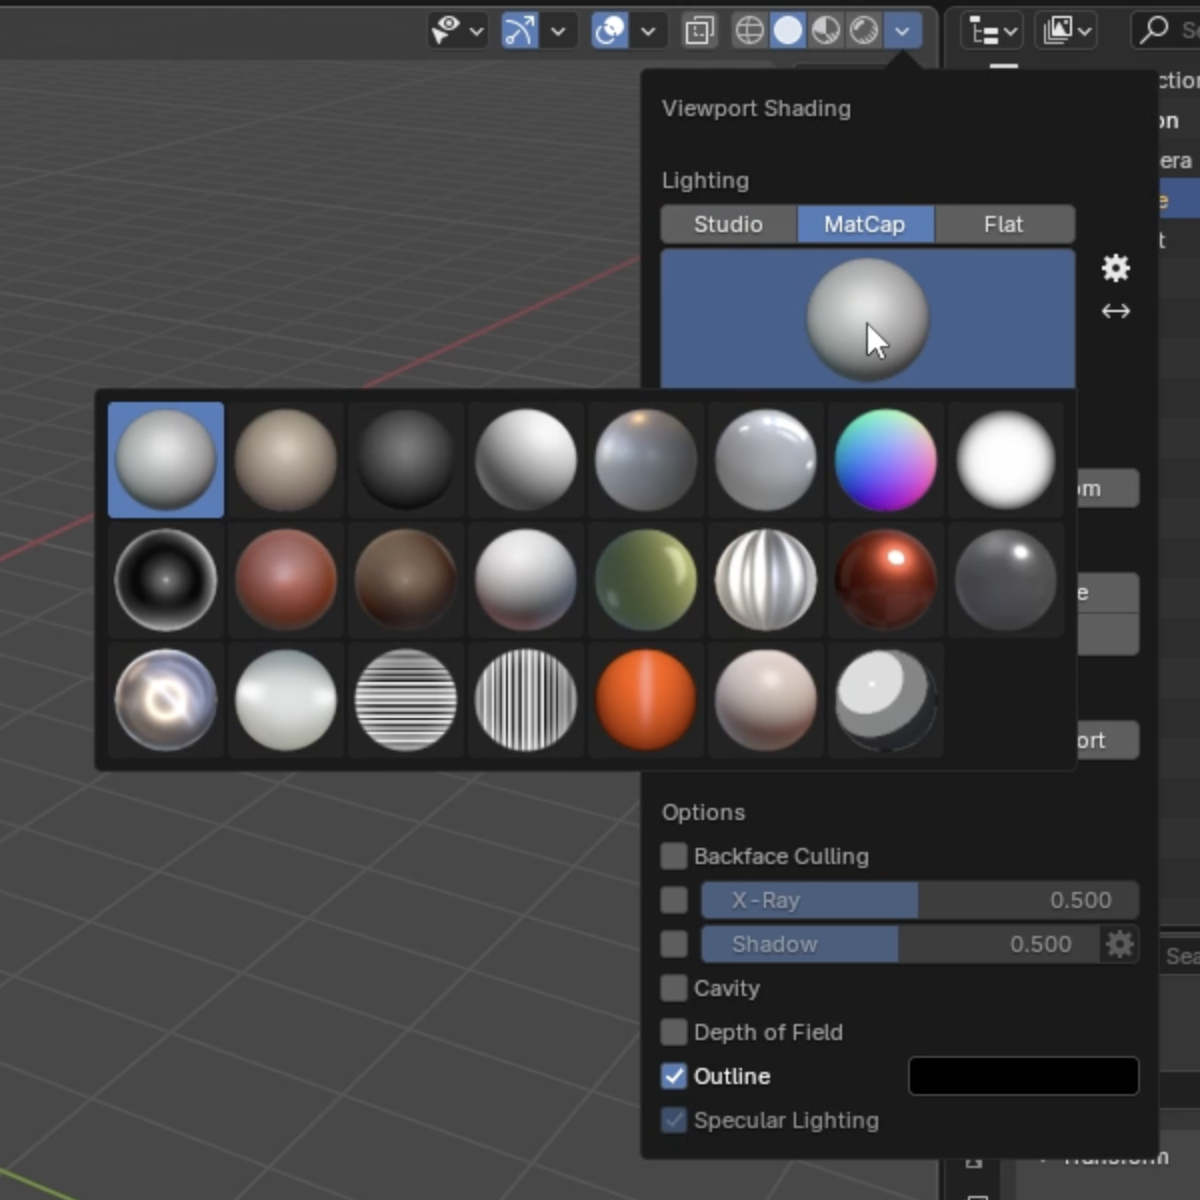Switch to Rendered shading mode
Viewport: 1200px width, 1200px height.
[x=864, y=31]
